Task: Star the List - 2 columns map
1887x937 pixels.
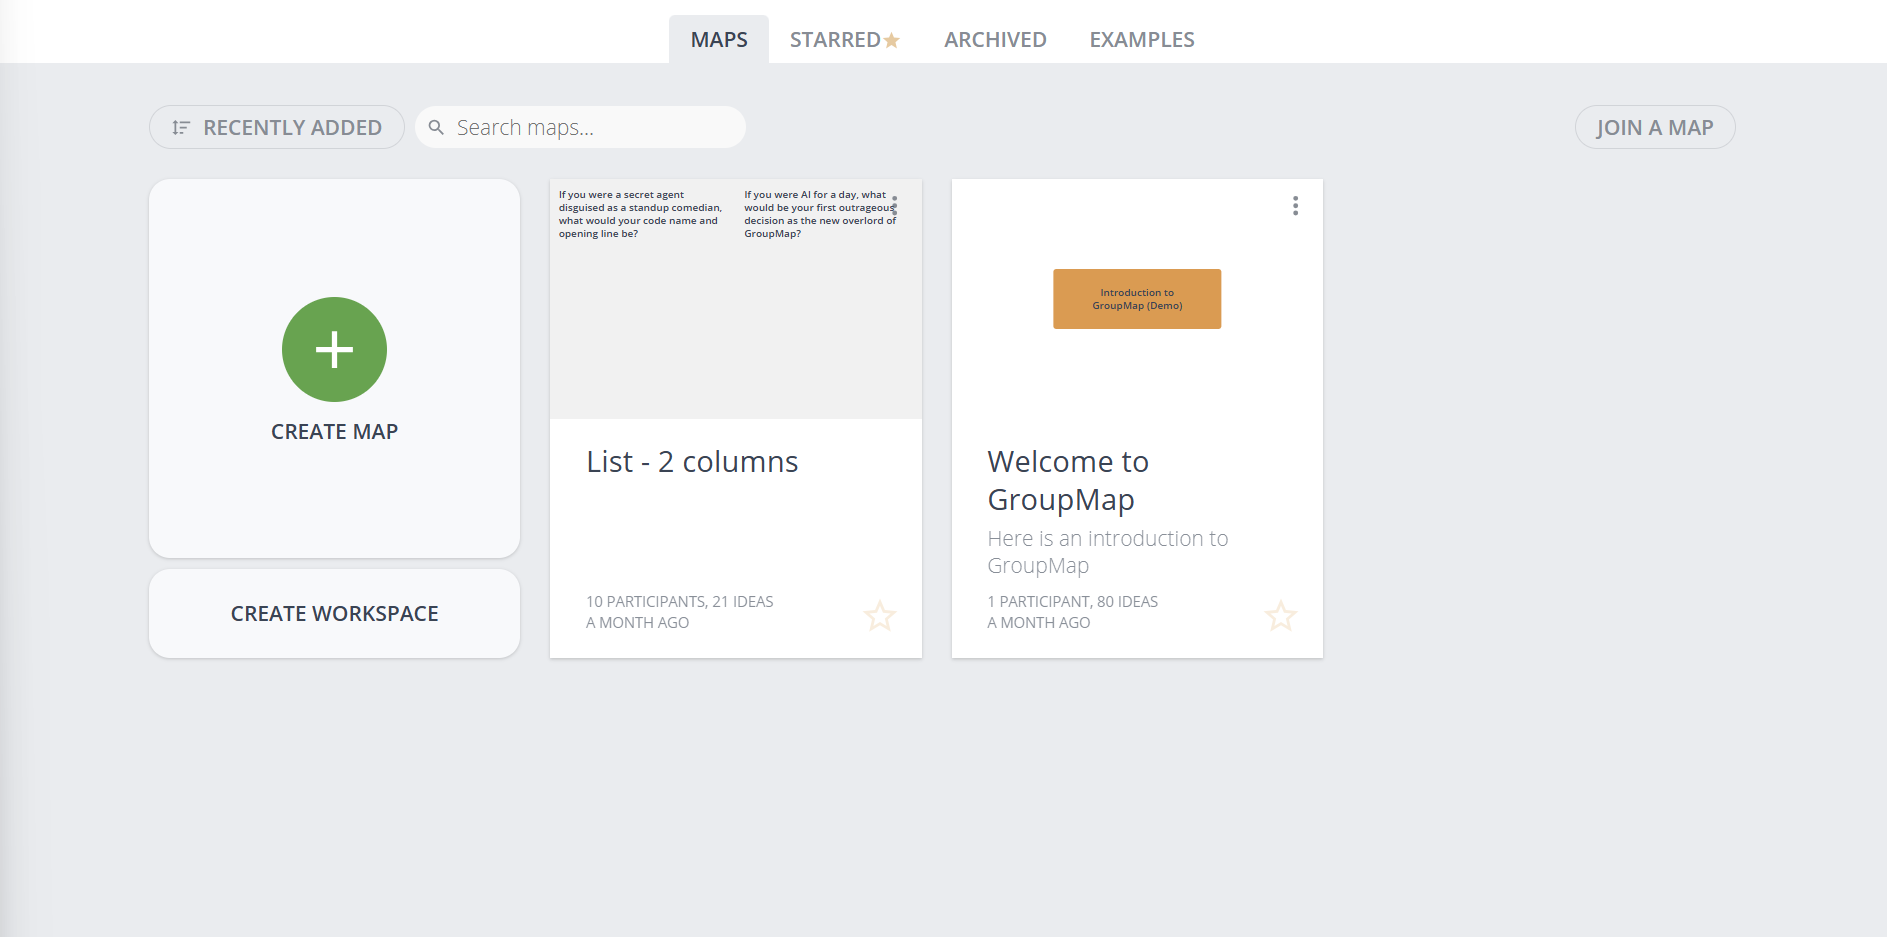Action: (879, 616)
